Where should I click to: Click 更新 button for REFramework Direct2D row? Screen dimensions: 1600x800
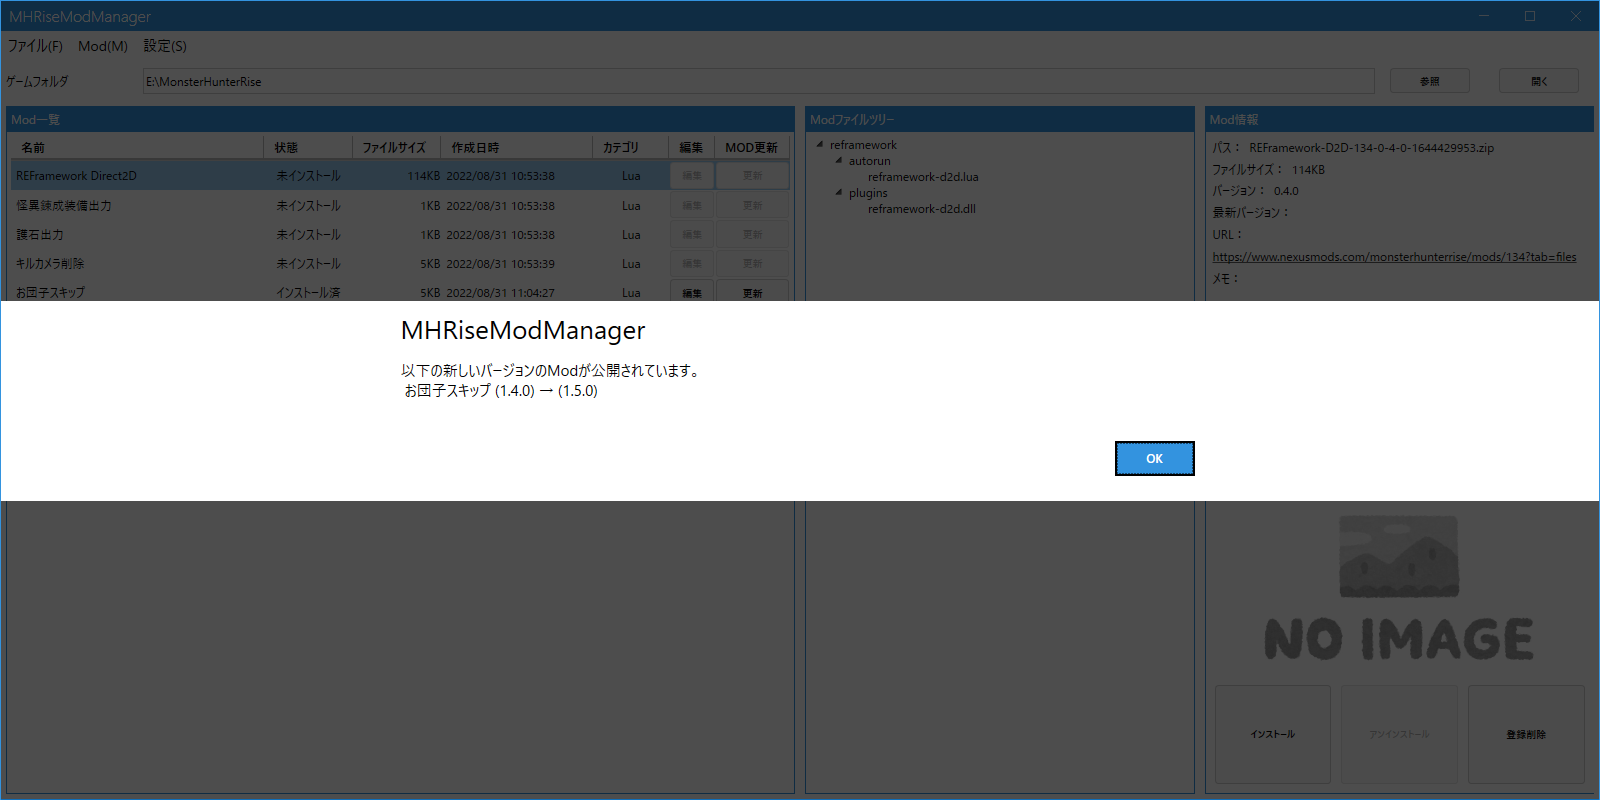coord(752,175)
